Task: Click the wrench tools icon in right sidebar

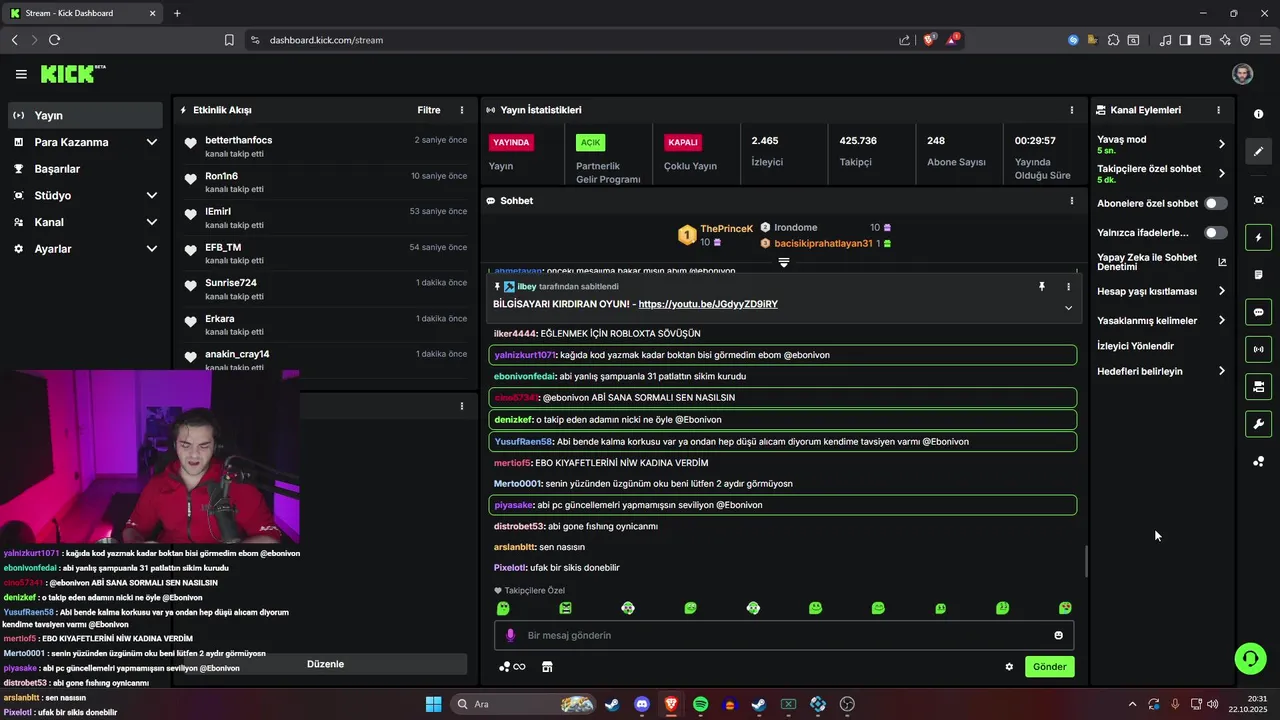Action: click(x=1258, y=424)
